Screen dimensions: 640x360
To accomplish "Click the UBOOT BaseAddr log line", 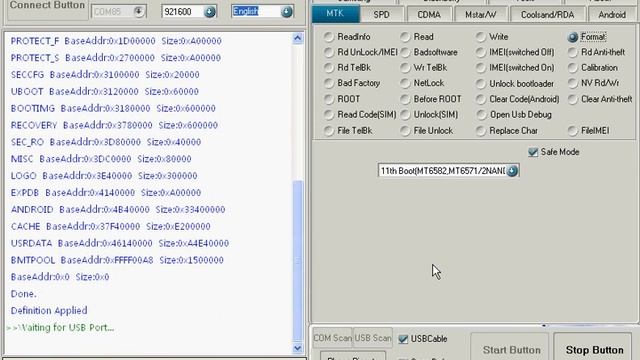I will (105, 91).
